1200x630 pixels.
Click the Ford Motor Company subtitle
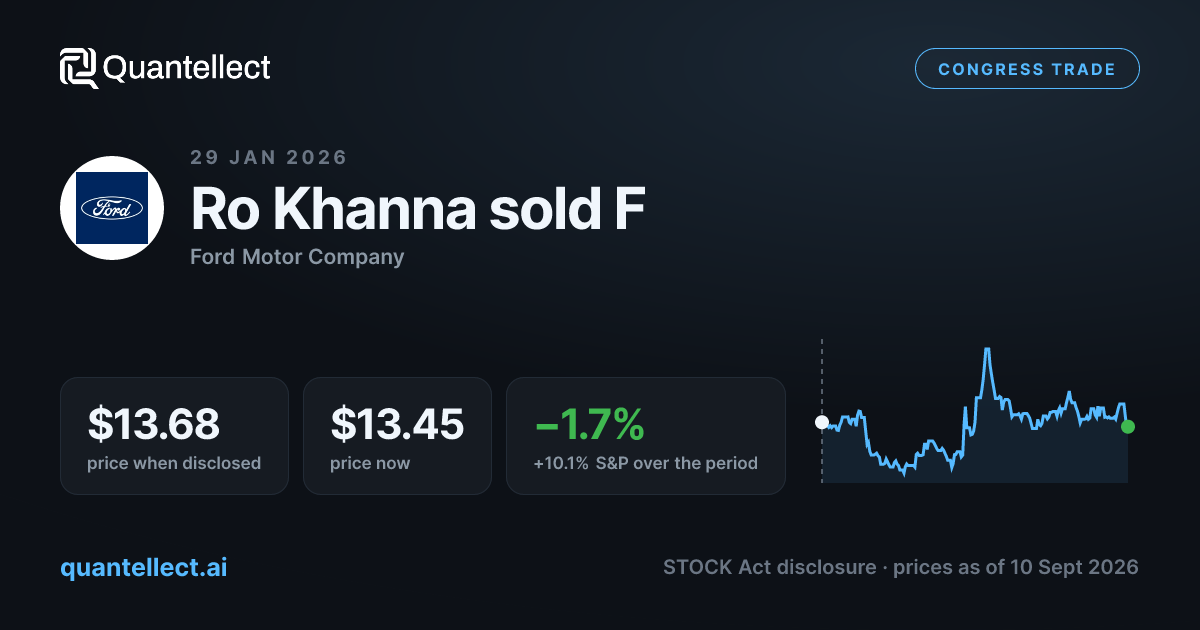pos(297,257)
